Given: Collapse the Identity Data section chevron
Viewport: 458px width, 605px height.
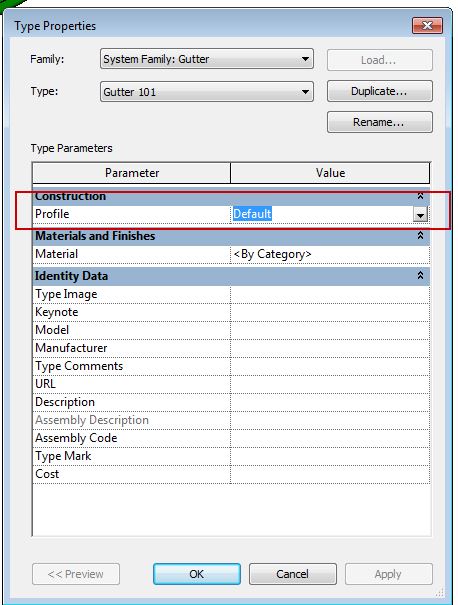Looking at the screenshot, I should (x=420, y=275).
